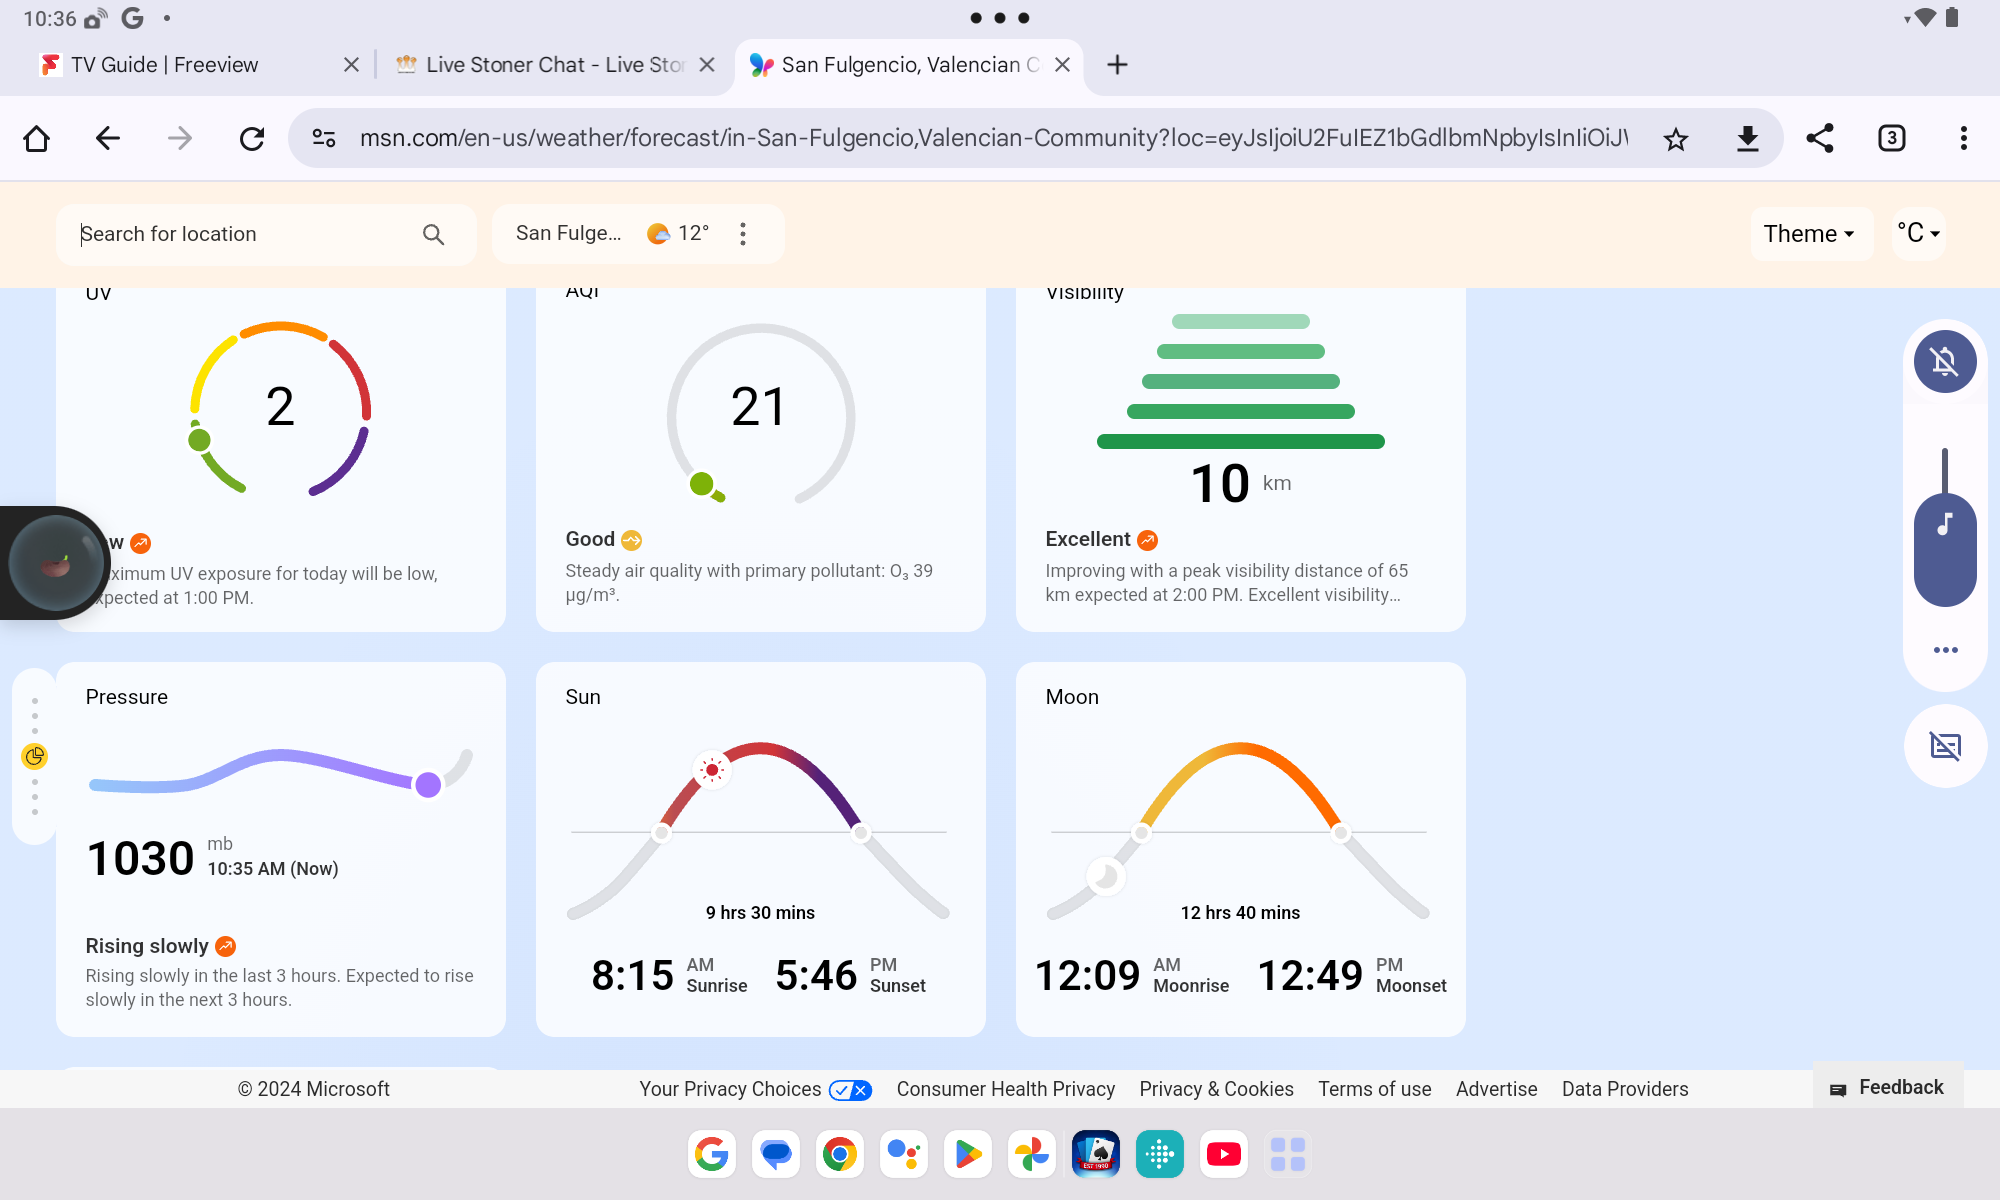
Task: Open Terms of use link
Action: point(1374,1089)
